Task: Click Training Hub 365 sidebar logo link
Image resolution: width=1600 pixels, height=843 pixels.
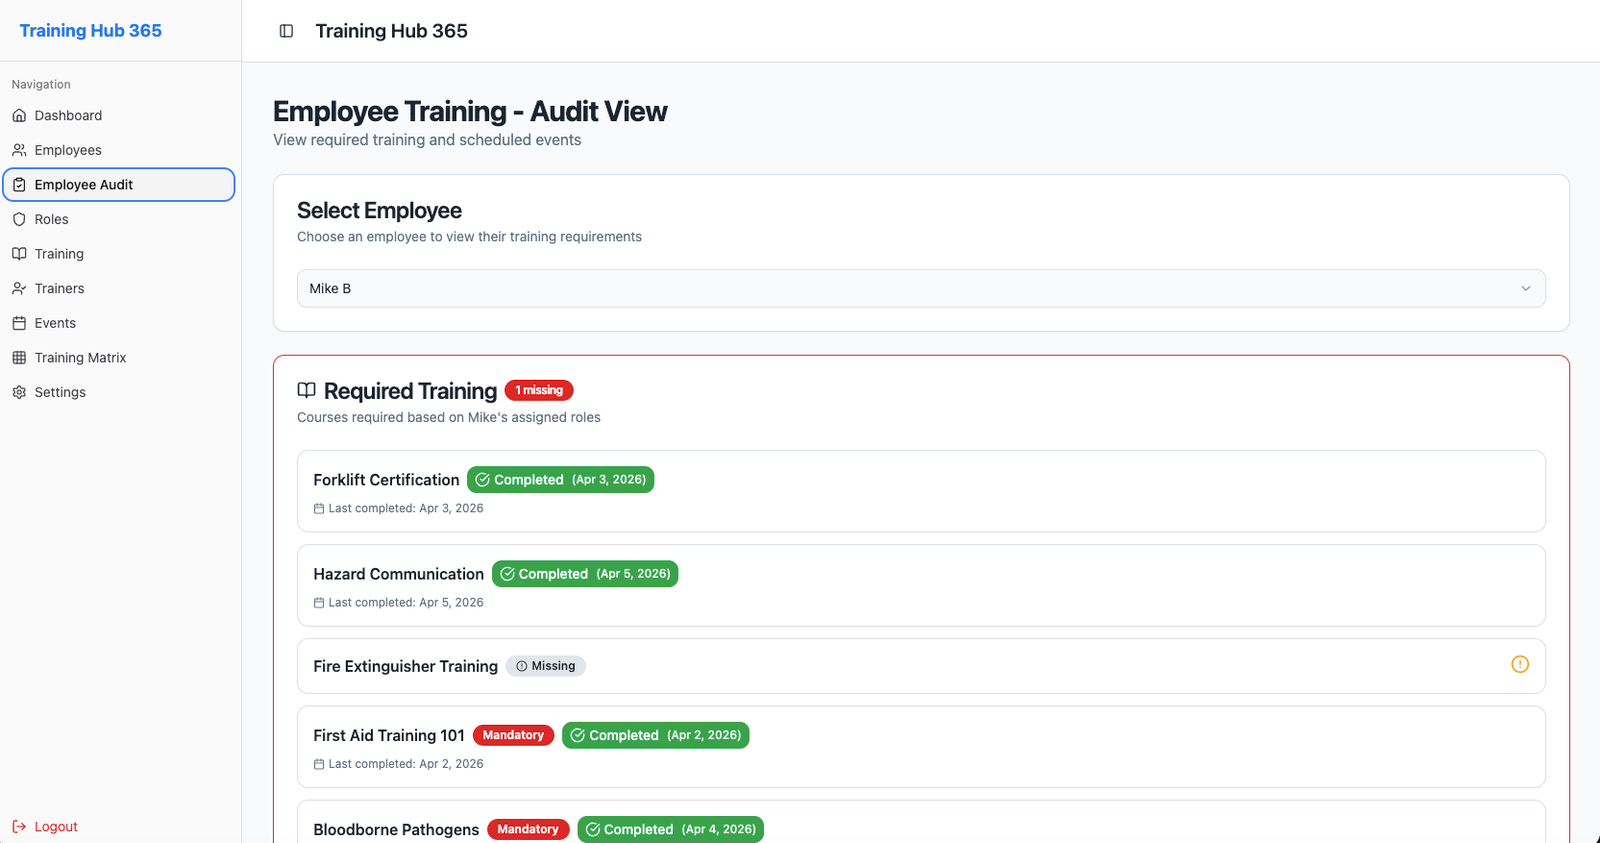Action: (x=90, y=31)
